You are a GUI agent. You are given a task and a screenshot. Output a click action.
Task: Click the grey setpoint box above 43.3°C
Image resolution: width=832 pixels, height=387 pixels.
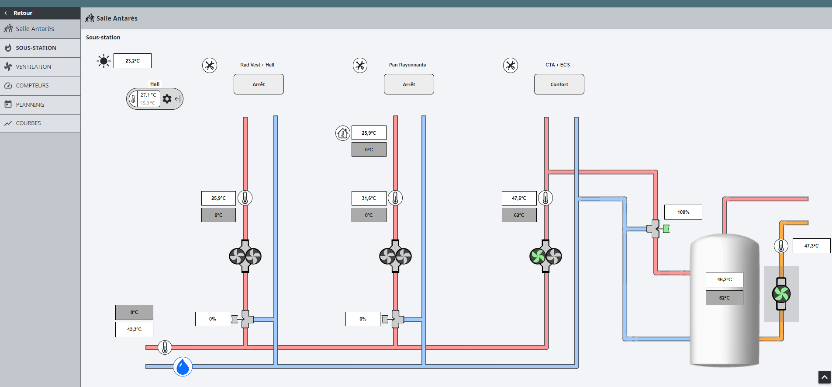pos(134,312)
